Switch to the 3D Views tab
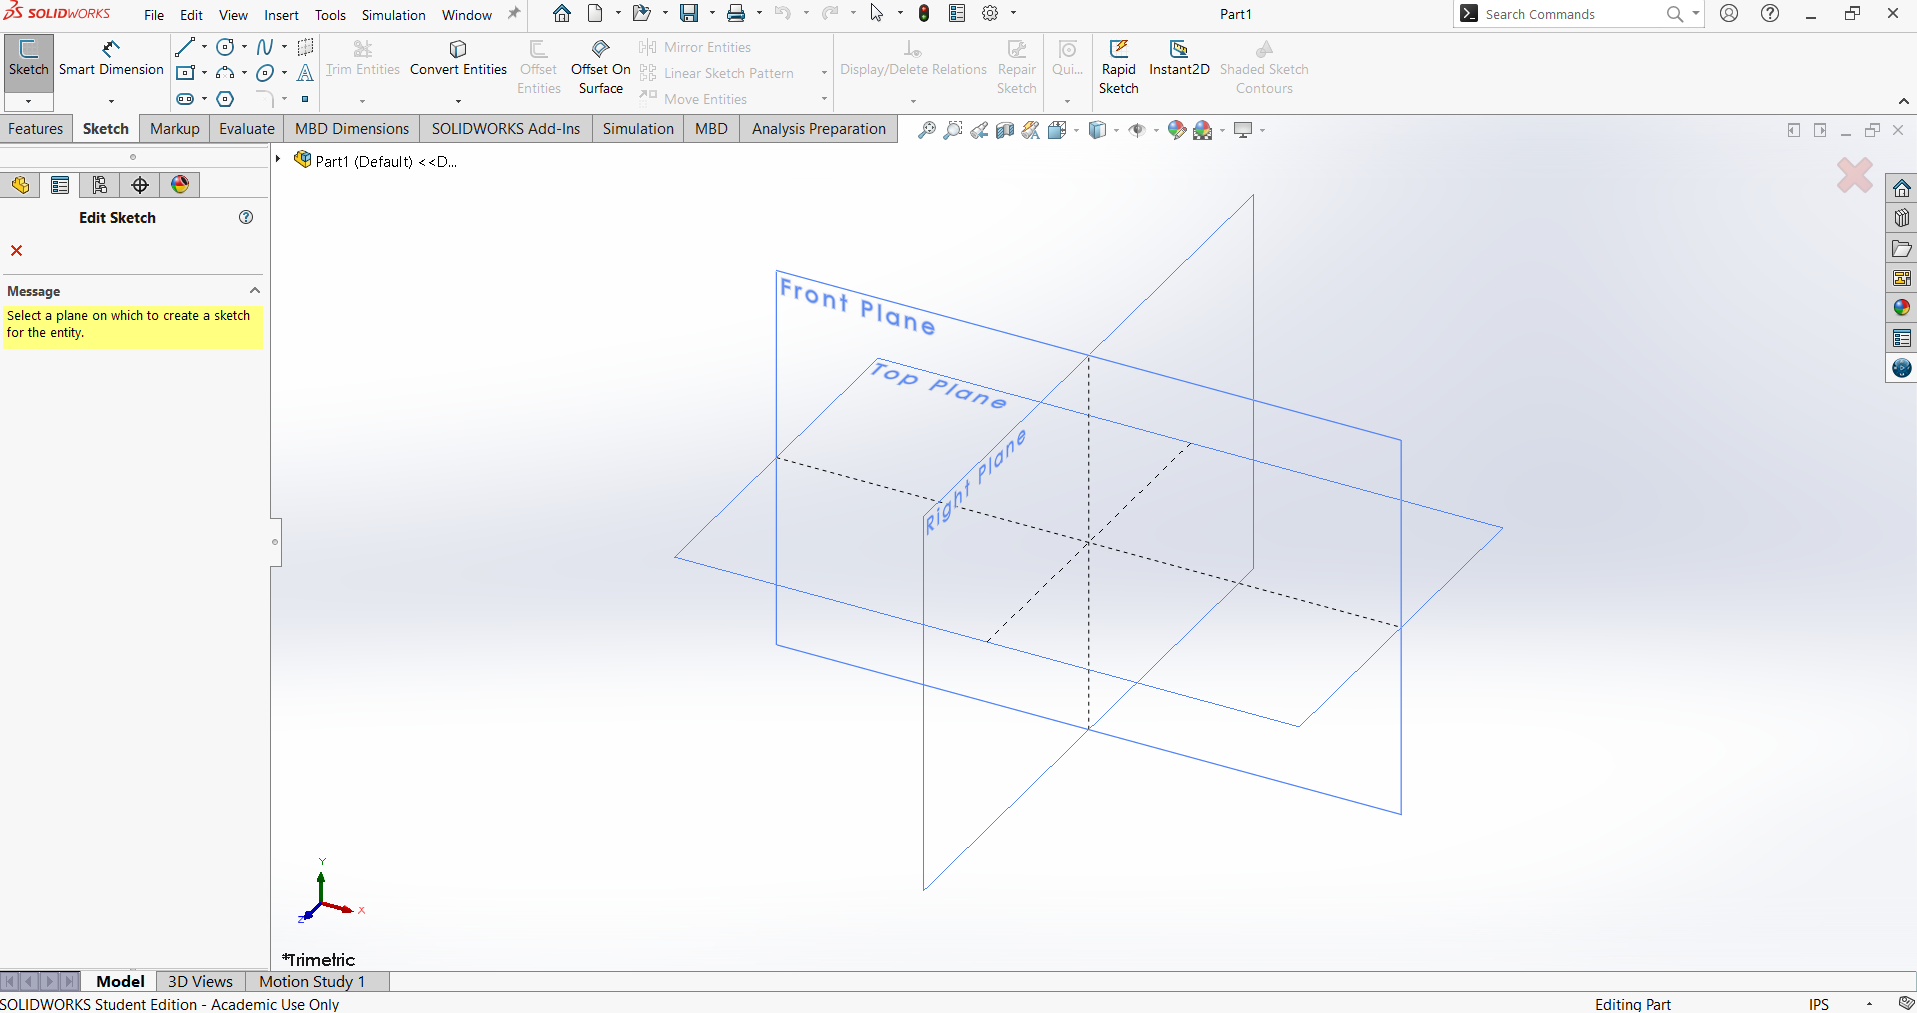 (x=200, y=982)
